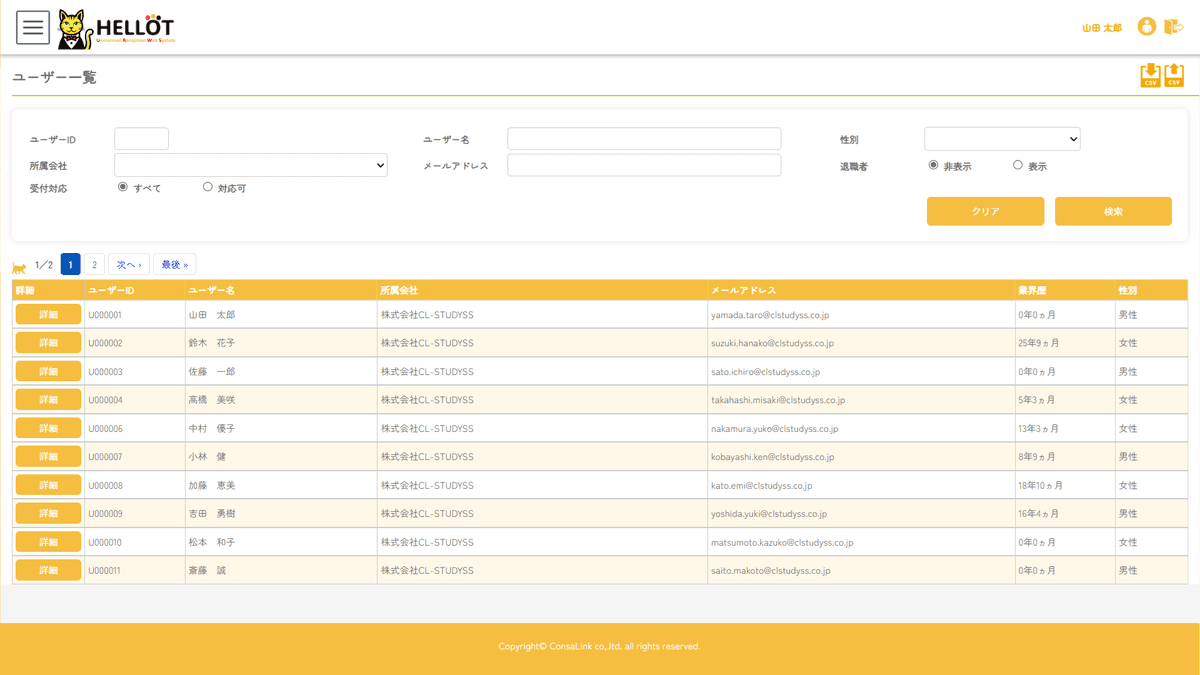
Task: Select 非表示 for the 退職者 option
Action: coord(934,165)
